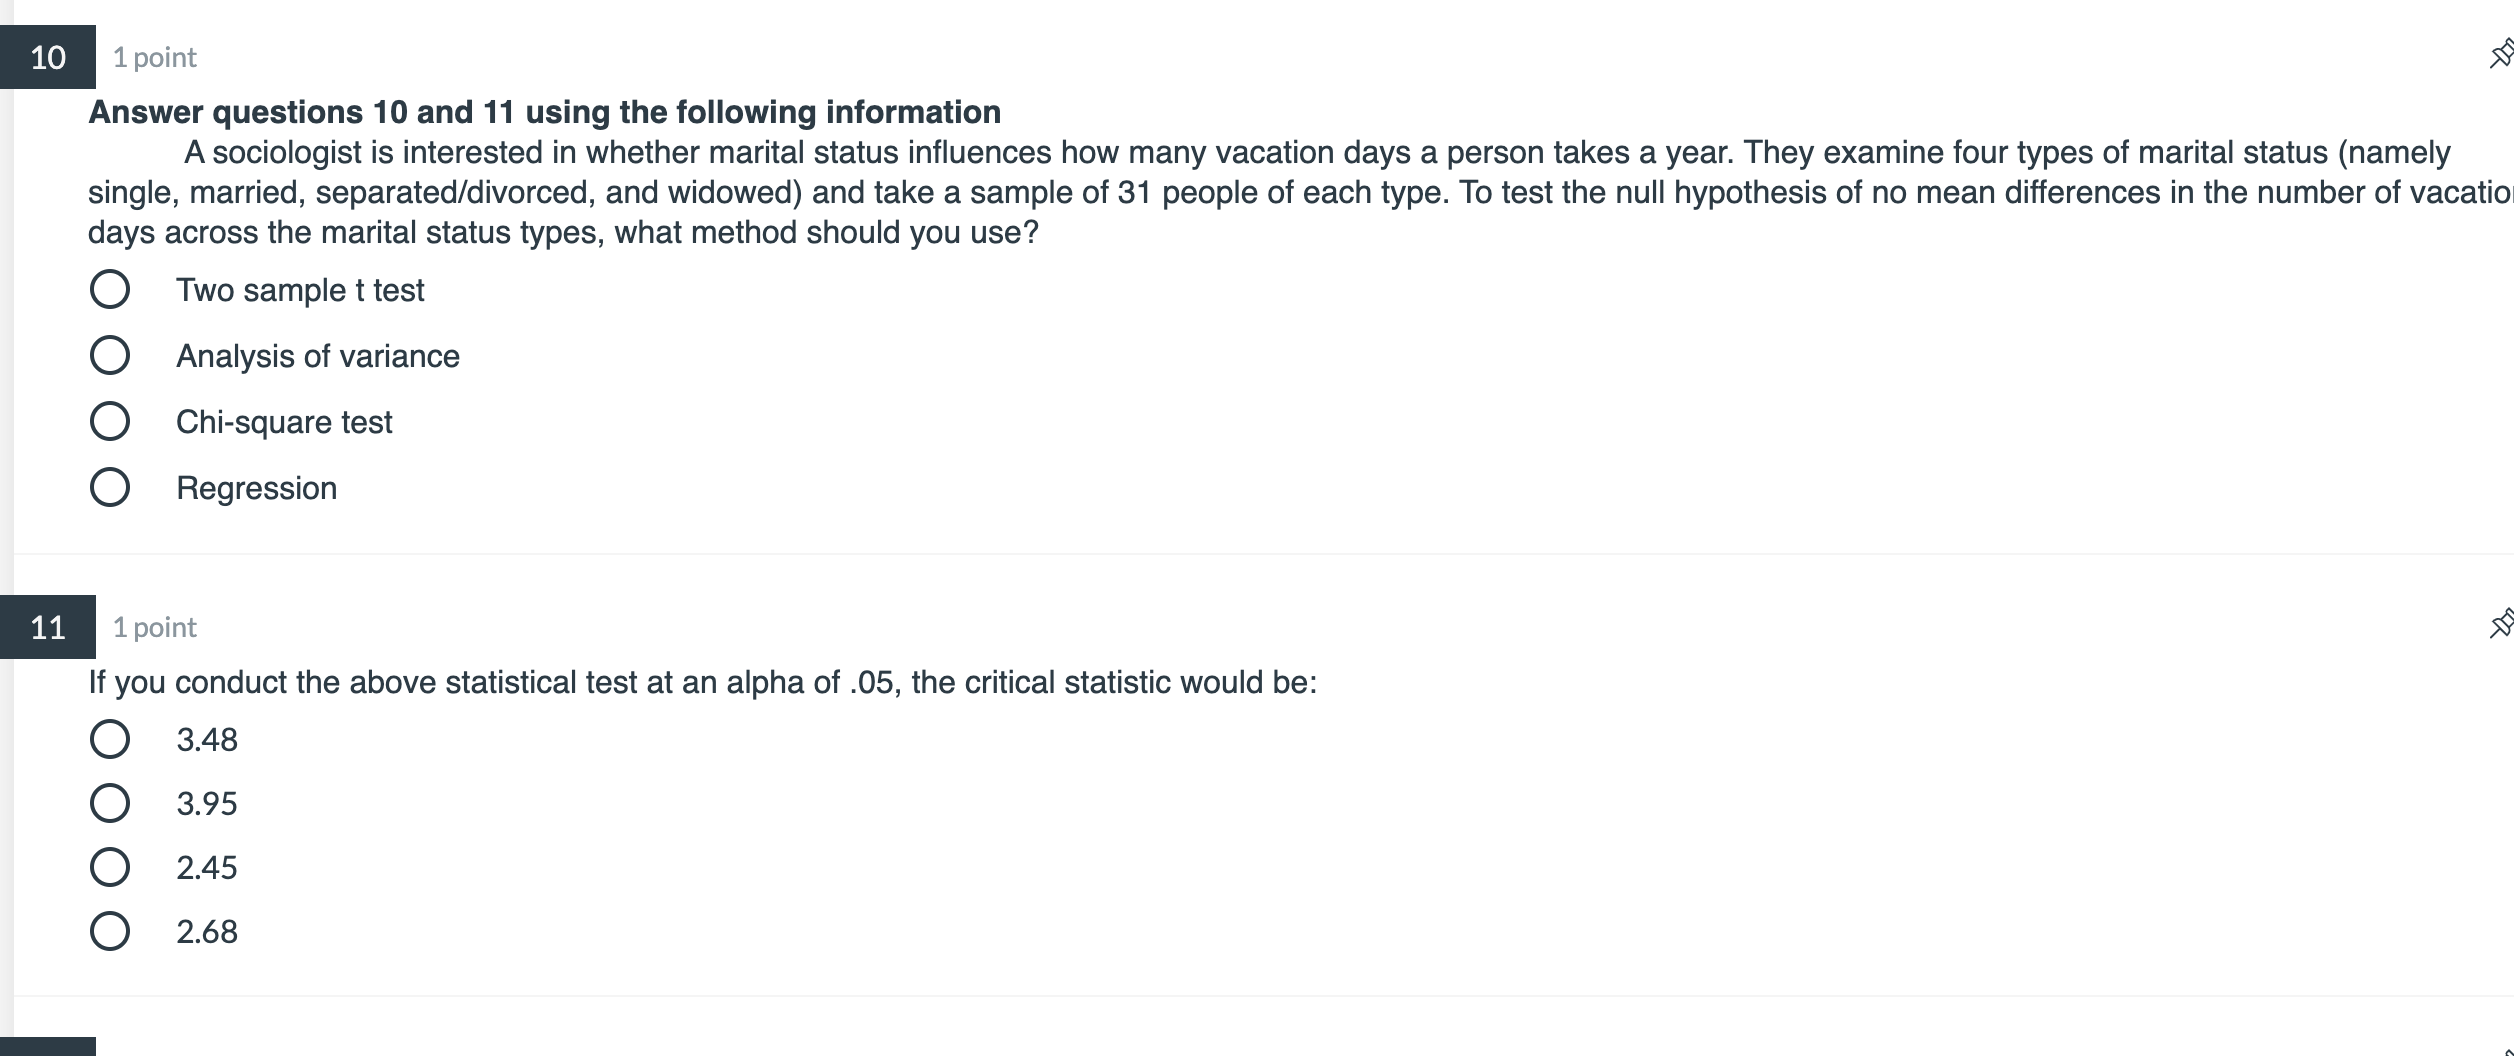Image resolution: width=2514 pixels, height=1056 pixels.
Task: Pin question 10 with the pushpin icon
Action: click(x=2502, y=54)
